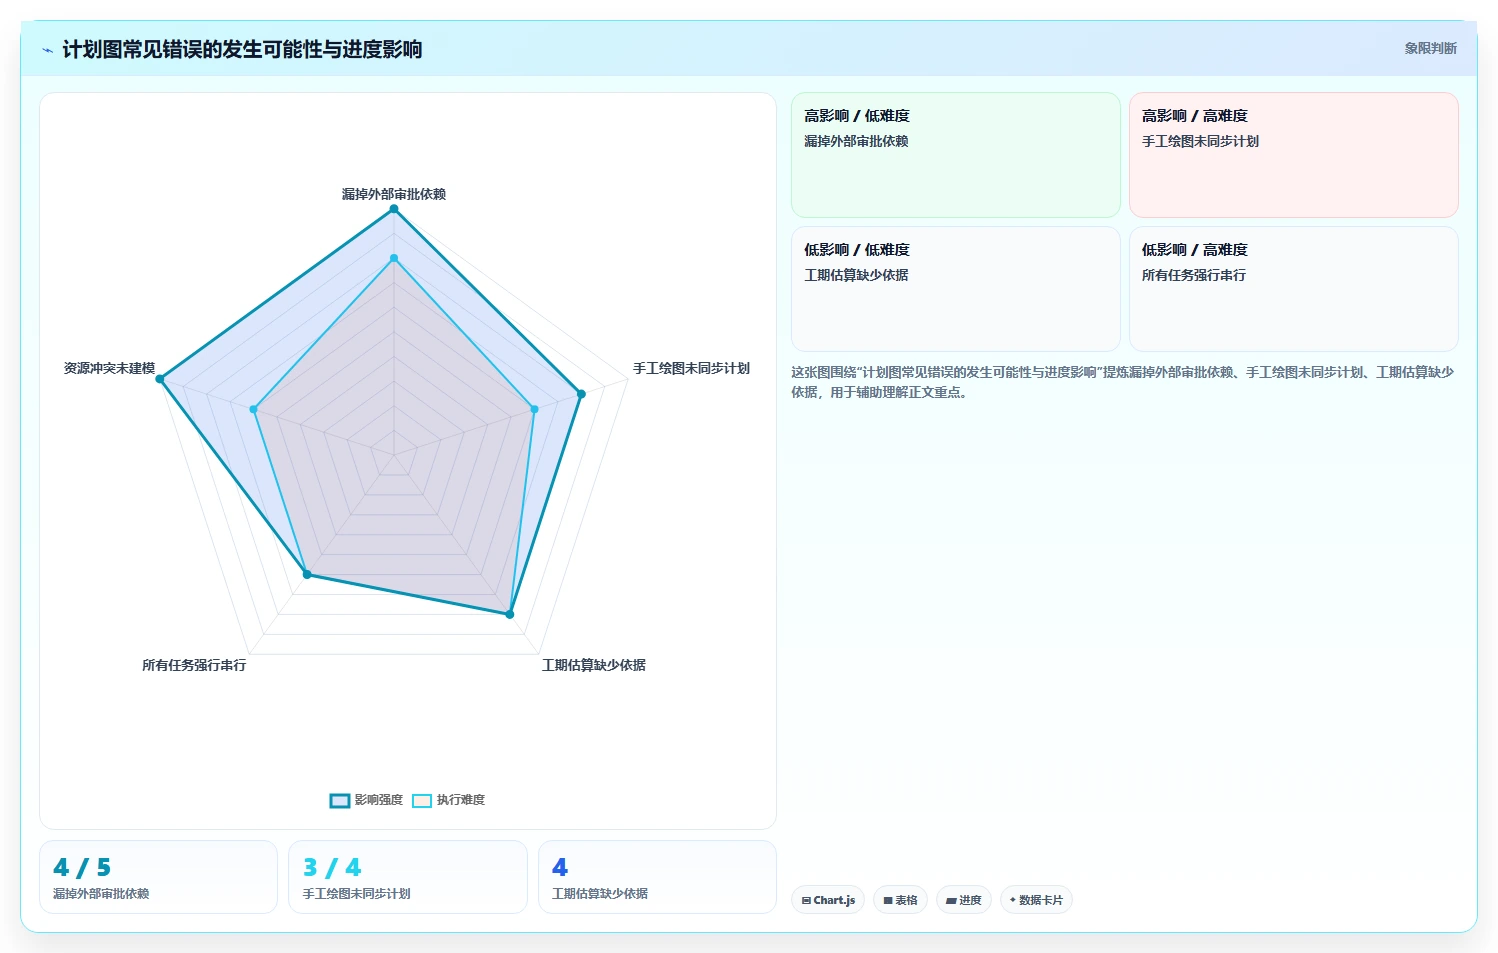Open the 高影响 / 高难度 quadrant card
1498x953 pixels.
pyautogui.click(x=1294, y=155)
